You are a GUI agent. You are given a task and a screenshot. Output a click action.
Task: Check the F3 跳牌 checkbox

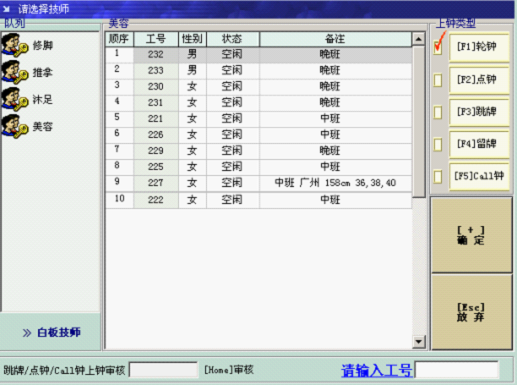pyautogui.click(x=438, y=113)
